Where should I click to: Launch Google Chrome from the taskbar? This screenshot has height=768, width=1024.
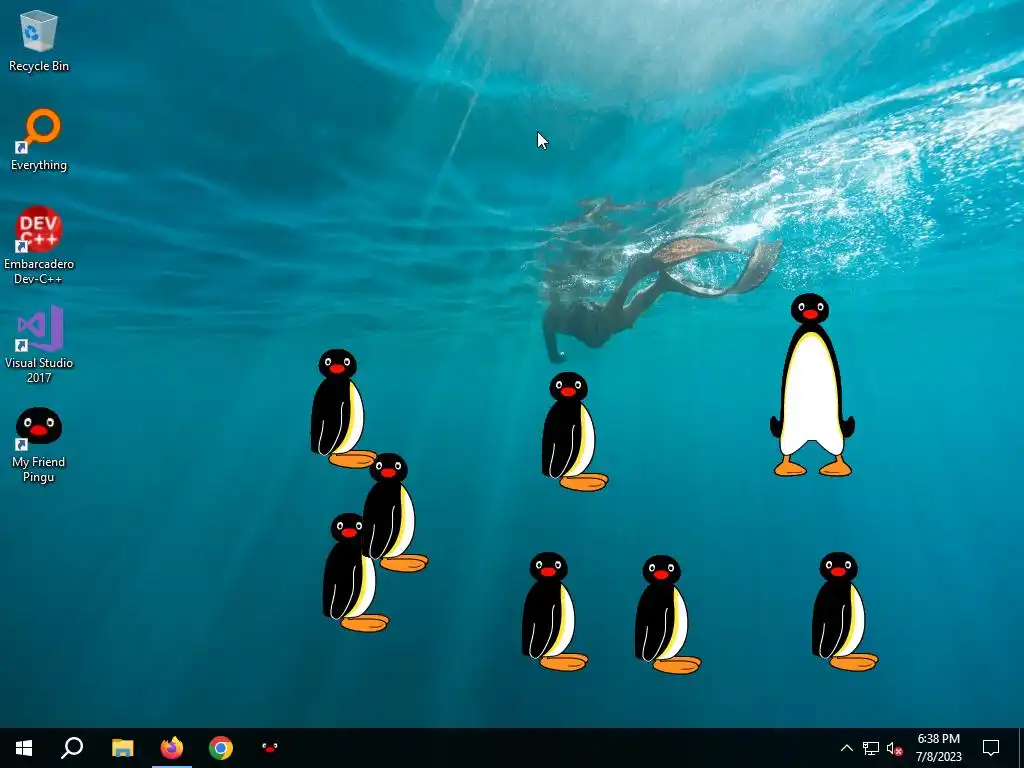coord(221,748)
